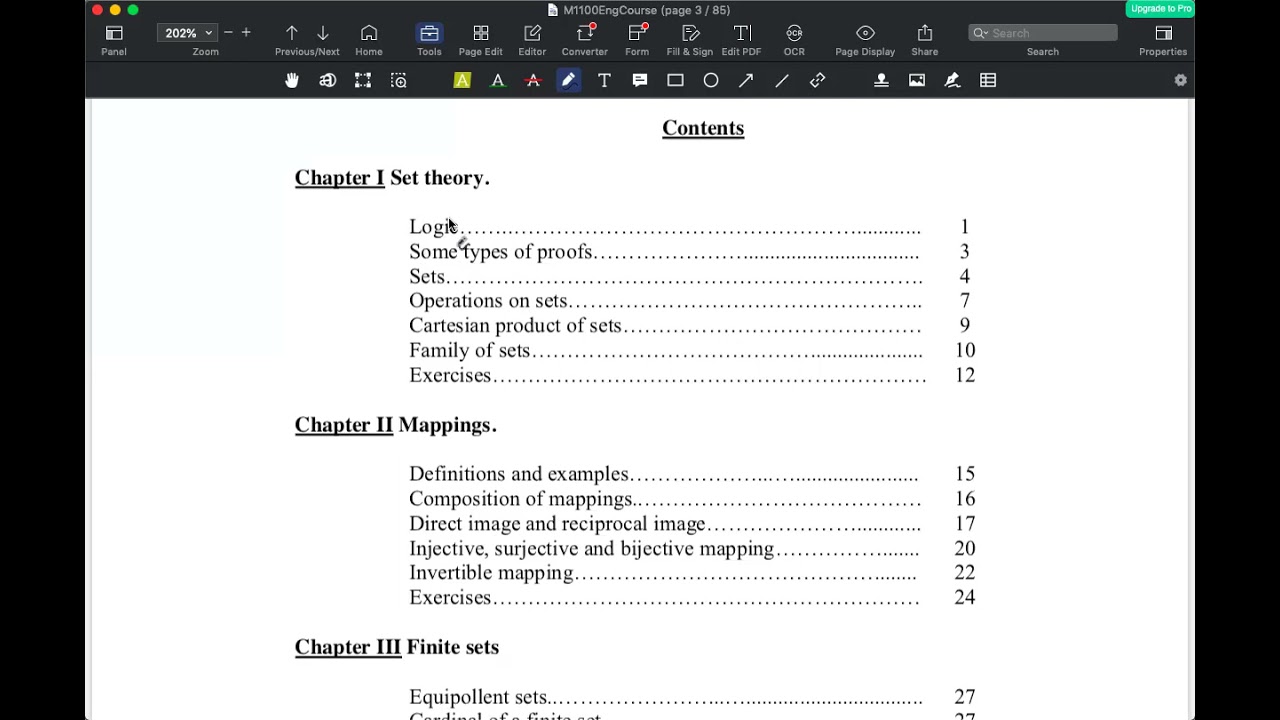The width and height of the screenshot is (1280, 720).
Task: Select the Stamp tool
Action: (x=881, y=80)
